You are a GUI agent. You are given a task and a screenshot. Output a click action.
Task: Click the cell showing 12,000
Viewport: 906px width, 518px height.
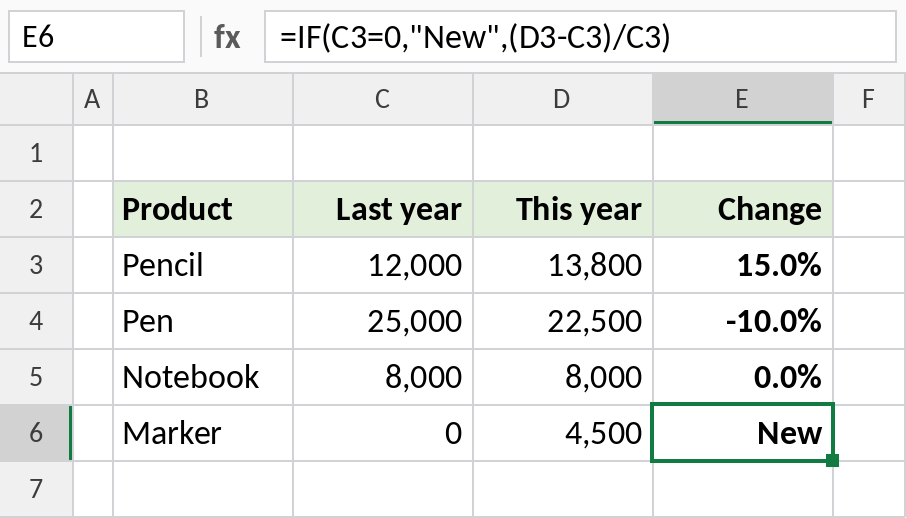click(x=383, y=265)
